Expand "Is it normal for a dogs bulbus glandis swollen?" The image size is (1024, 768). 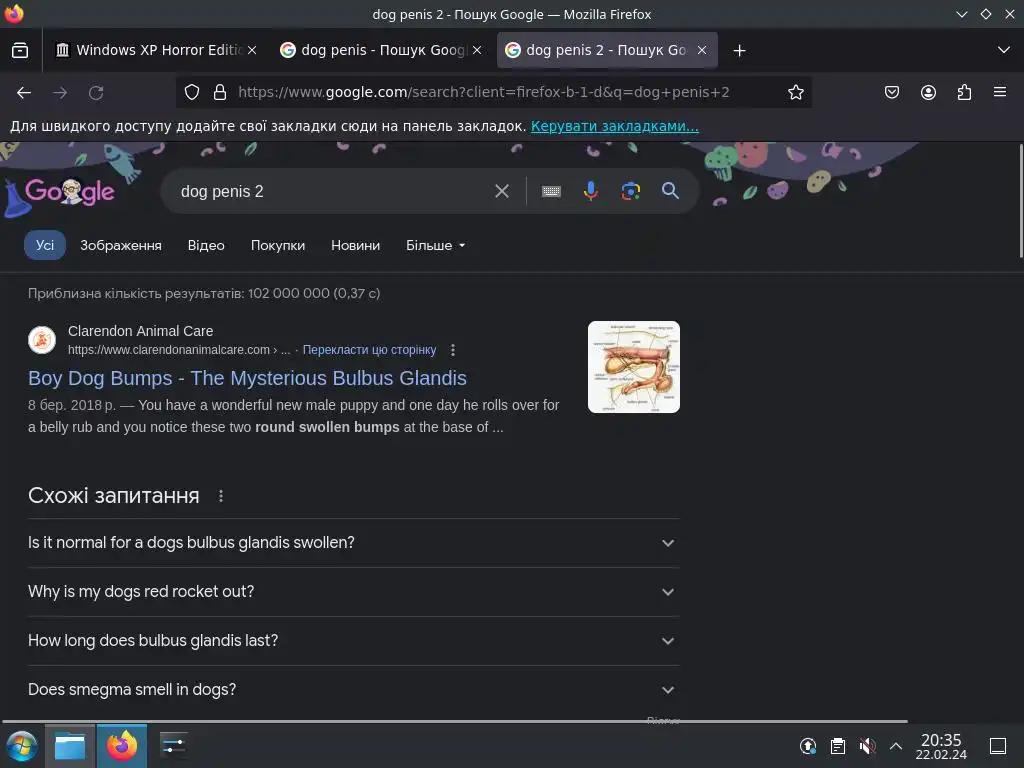[x=353, y=543]
